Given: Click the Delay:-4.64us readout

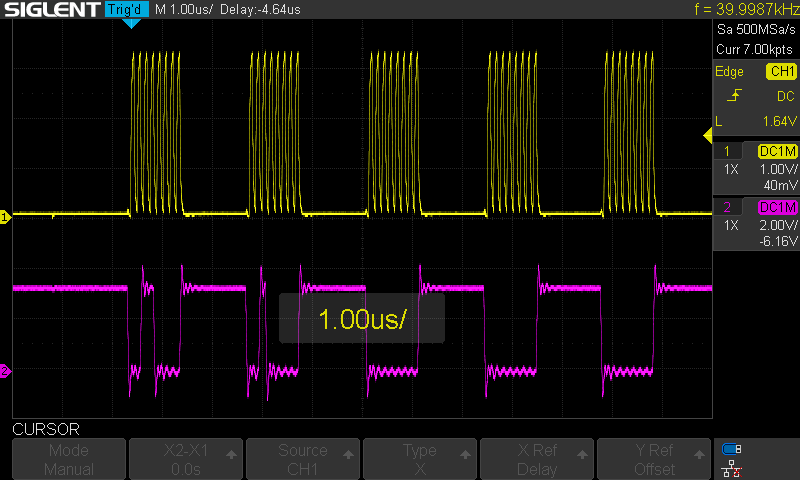Looking at the screenshot, I should (x=260, y=9).
